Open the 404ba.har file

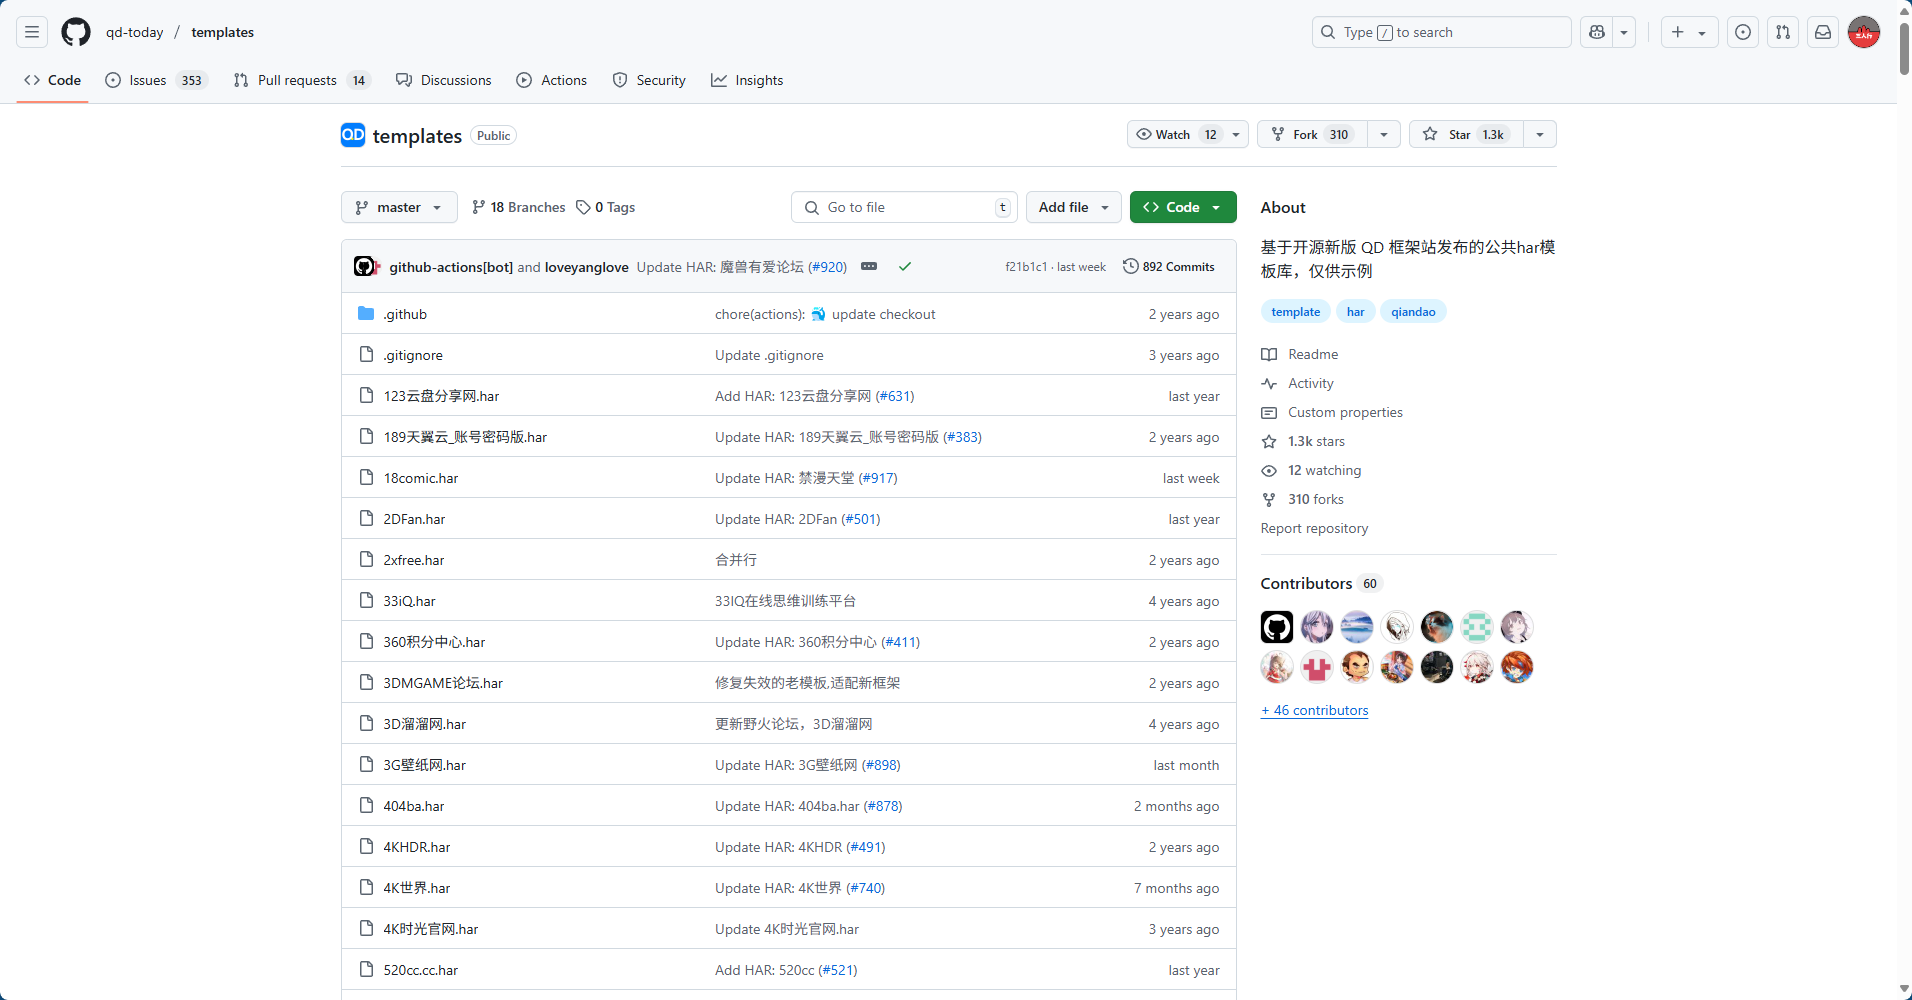(x=414, y=806)
